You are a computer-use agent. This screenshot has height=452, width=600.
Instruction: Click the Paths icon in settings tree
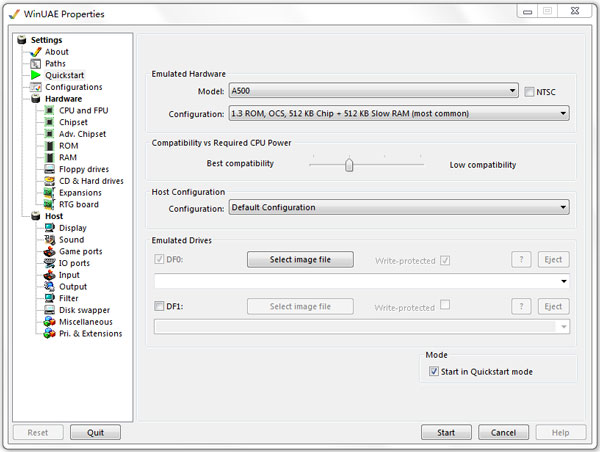pyautogui.click(x=35, y=64)
